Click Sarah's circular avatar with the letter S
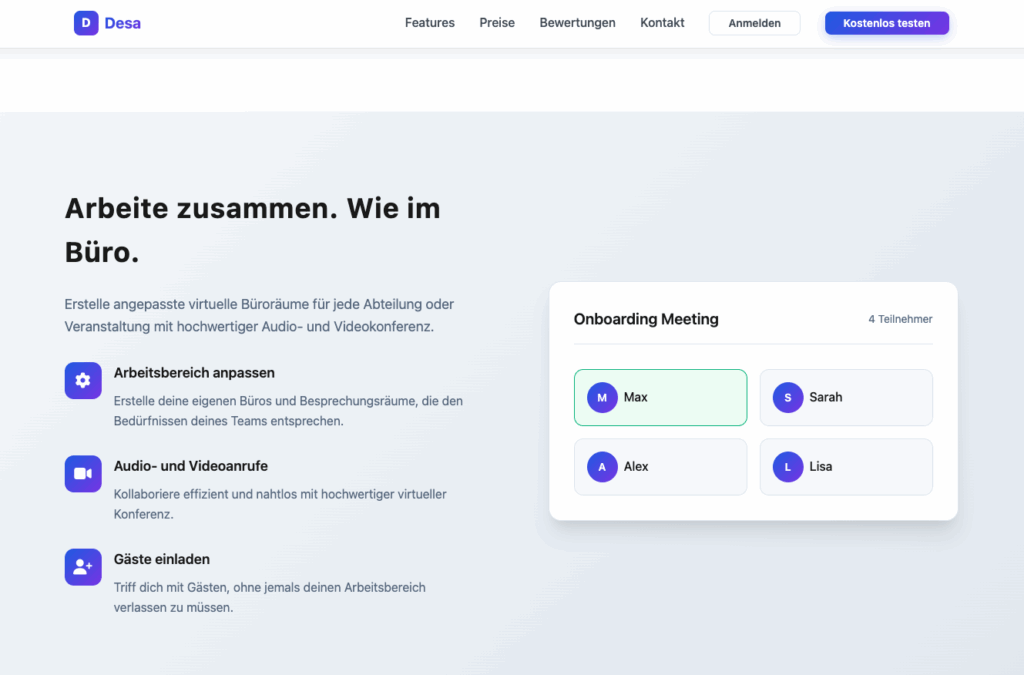 click(787, 397)
